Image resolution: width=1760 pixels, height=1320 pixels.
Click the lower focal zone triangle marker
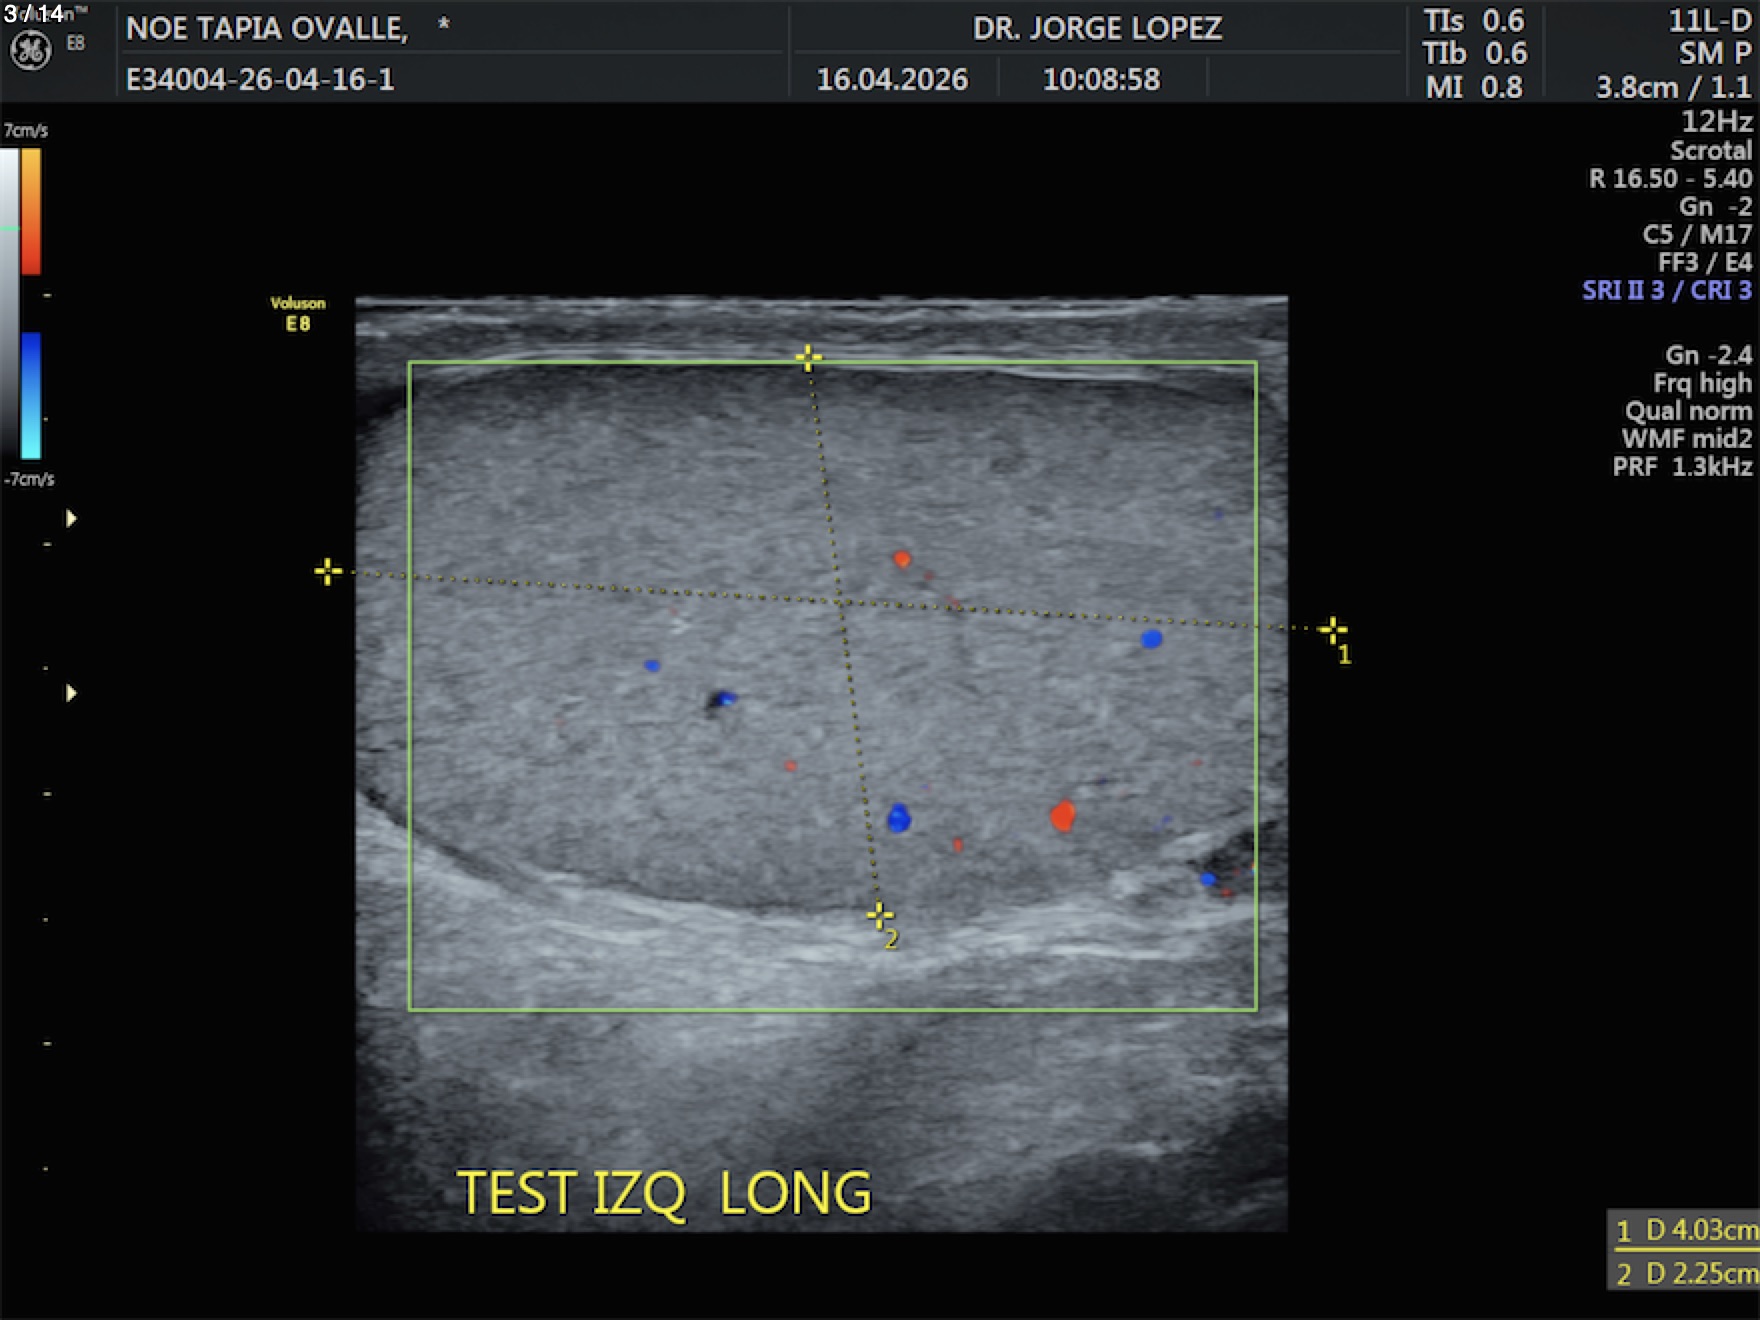(71, 693)
